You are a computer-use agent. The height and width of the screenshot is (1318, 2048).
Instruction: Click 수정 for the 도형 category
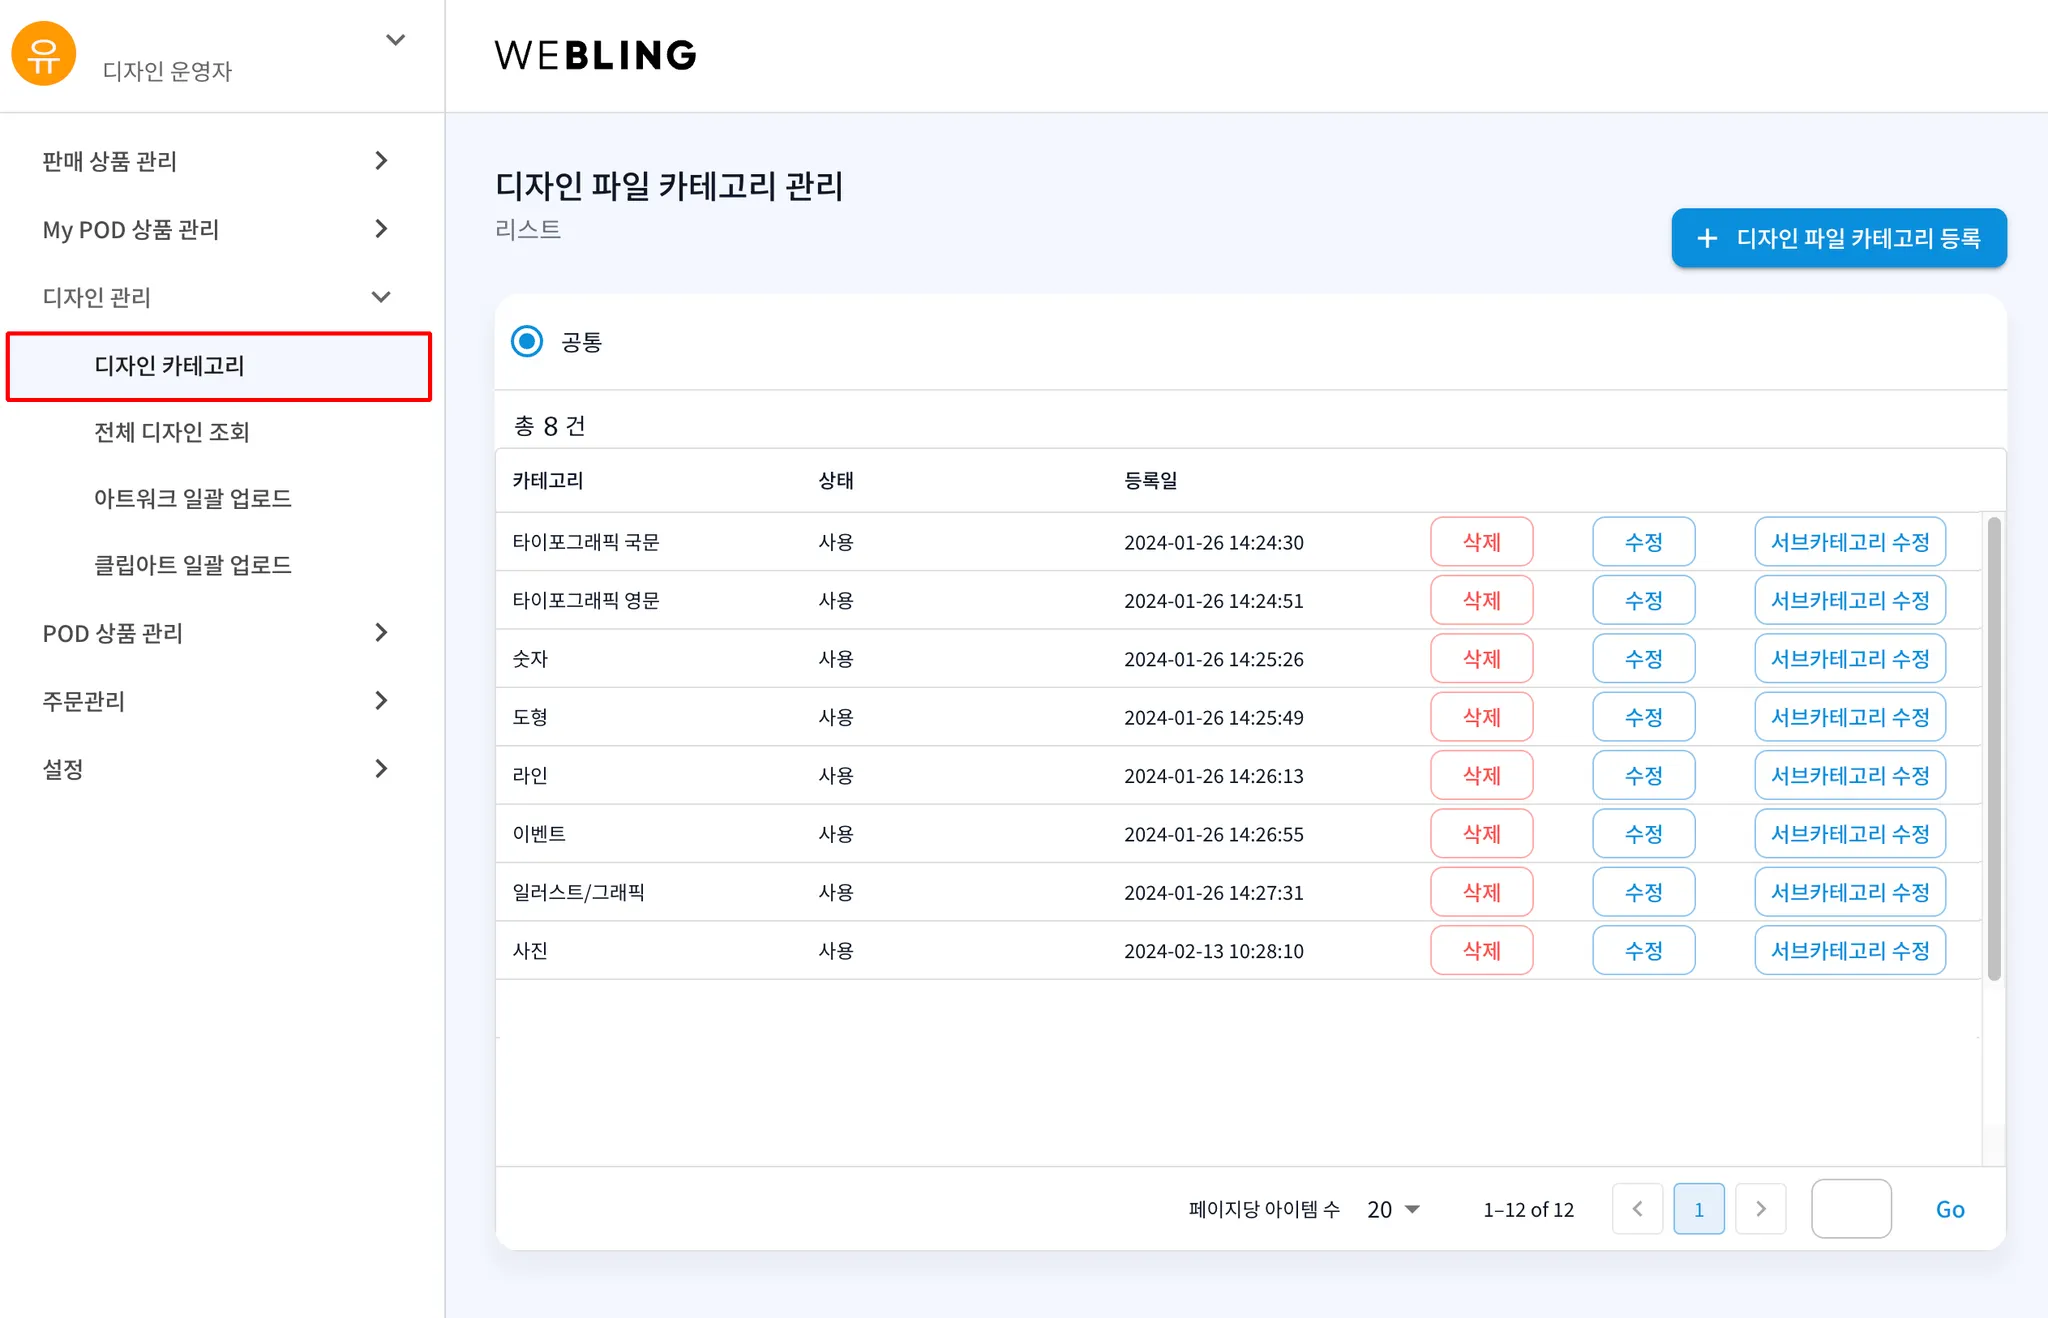[x=1643, y=717]
